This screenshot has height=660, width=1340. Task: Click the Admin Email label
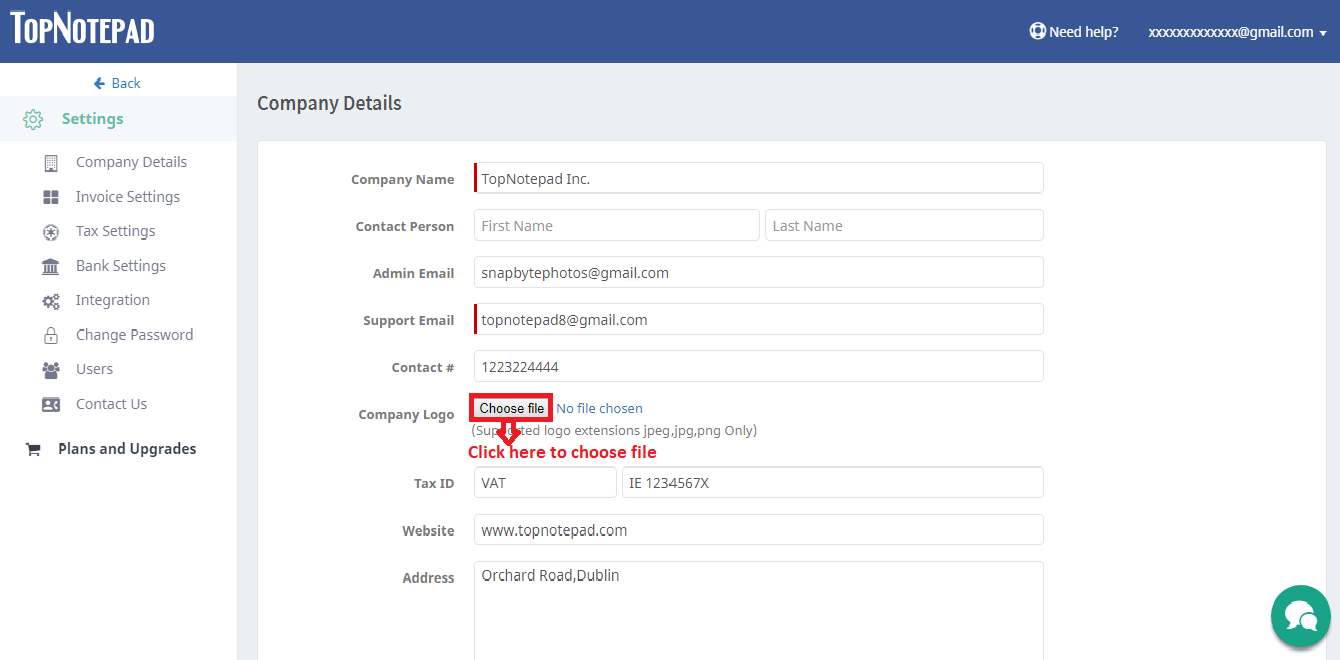(x=413, y=274)
